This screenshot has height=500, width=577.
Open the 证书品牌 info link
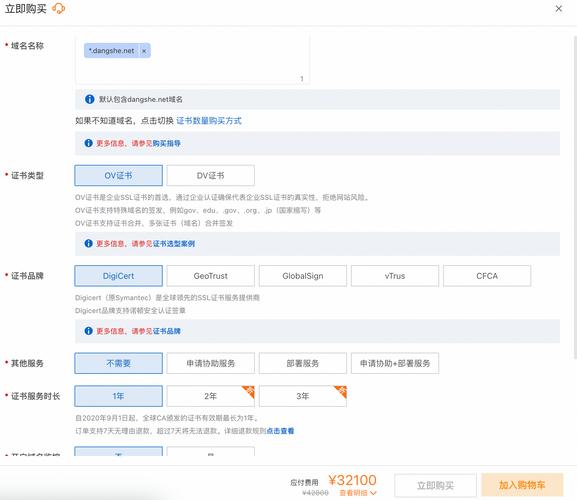167,331
